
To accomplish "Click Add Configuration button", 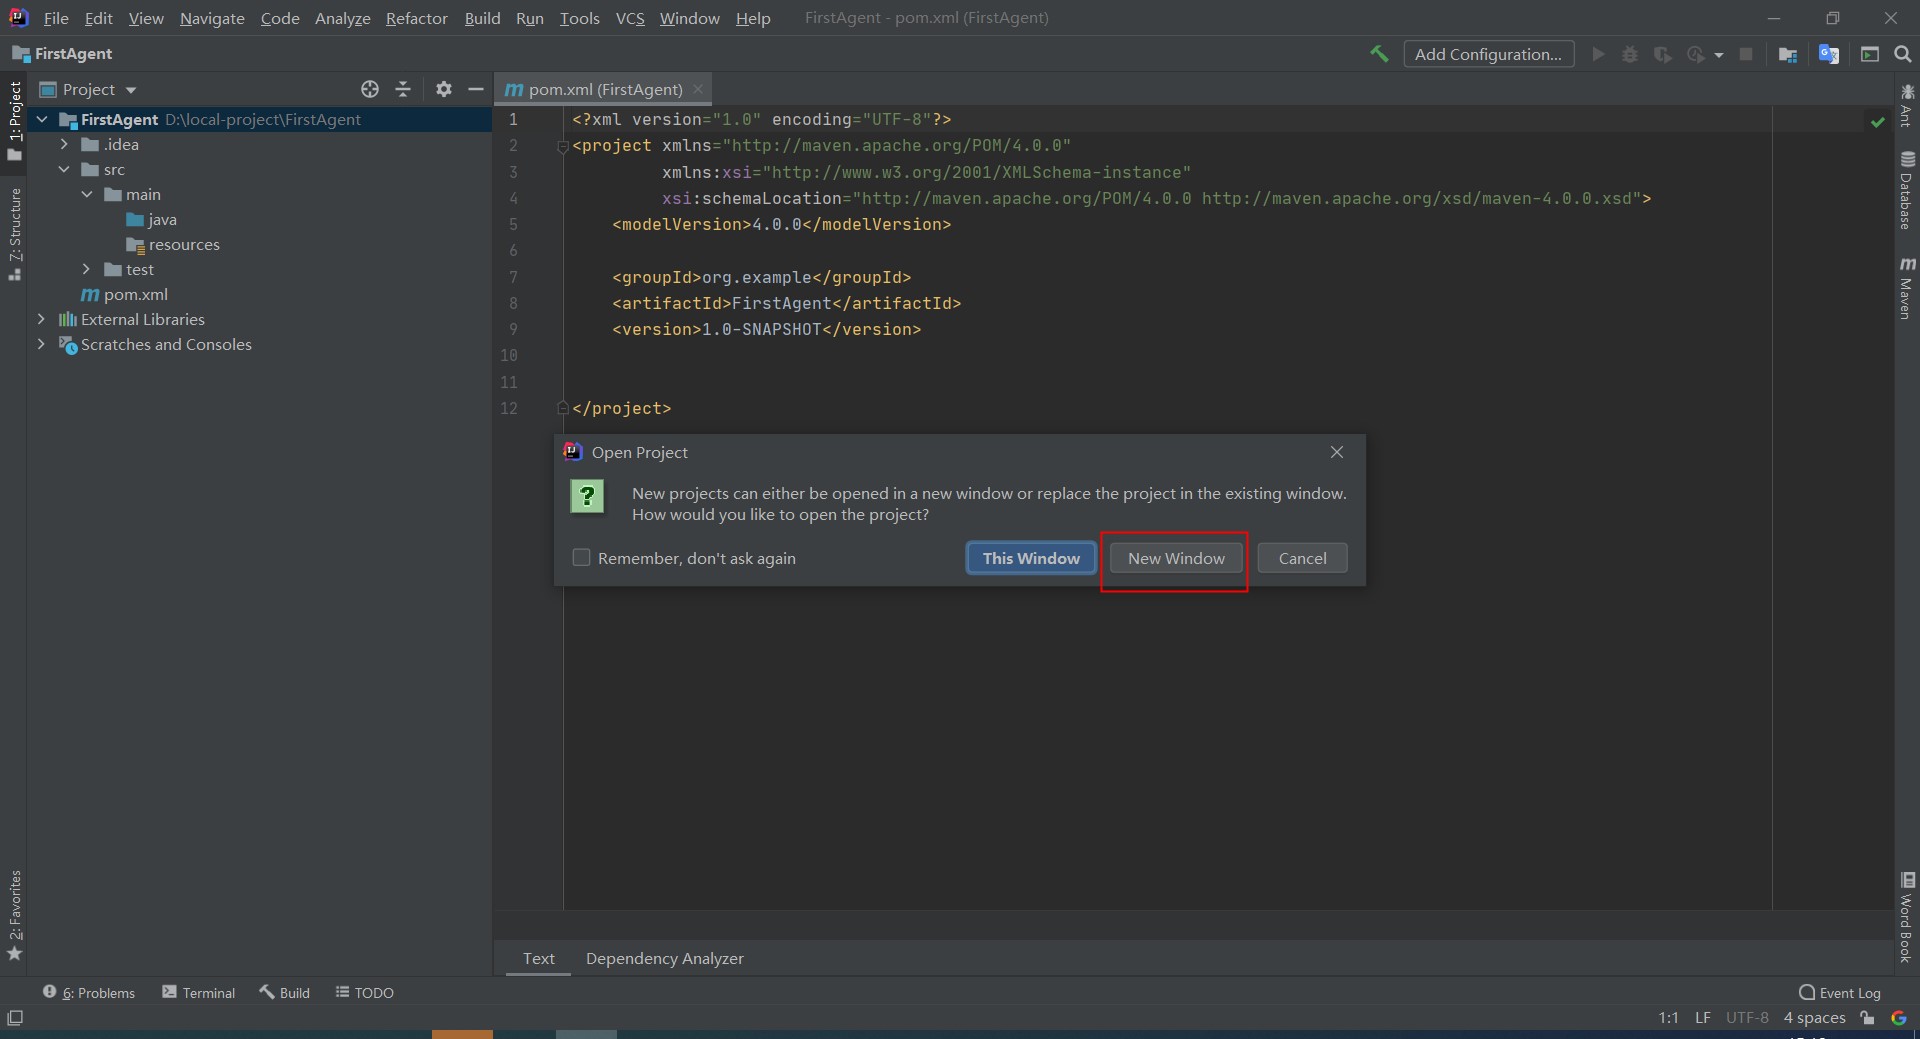I will click(x=1489, y=54).
